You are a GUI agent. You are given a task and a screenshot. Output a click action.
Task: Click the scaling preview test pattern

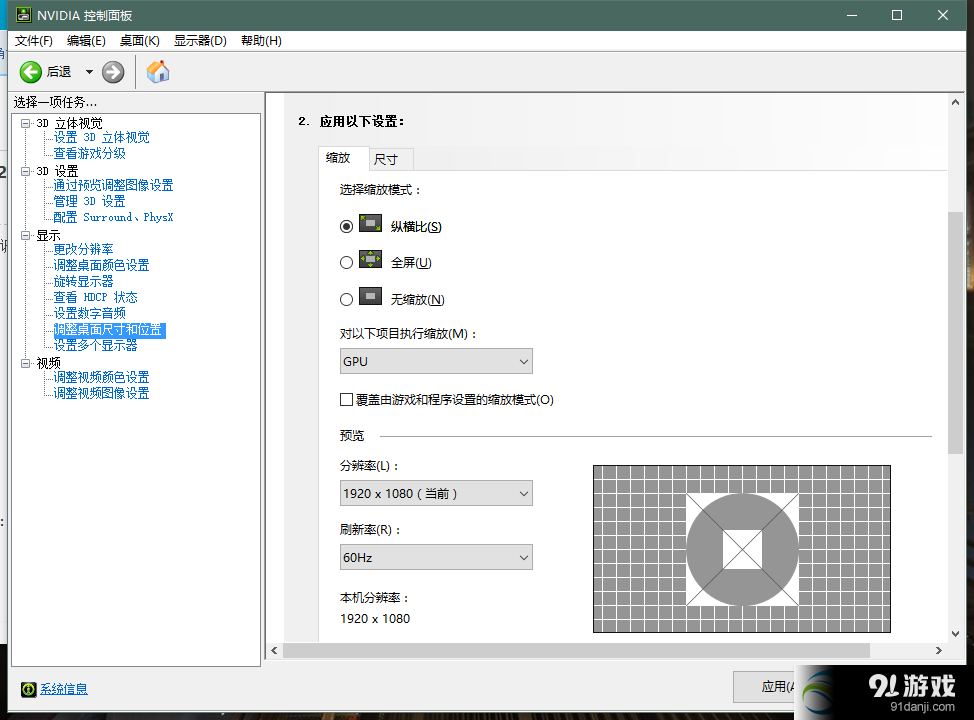tap(742, 549)
